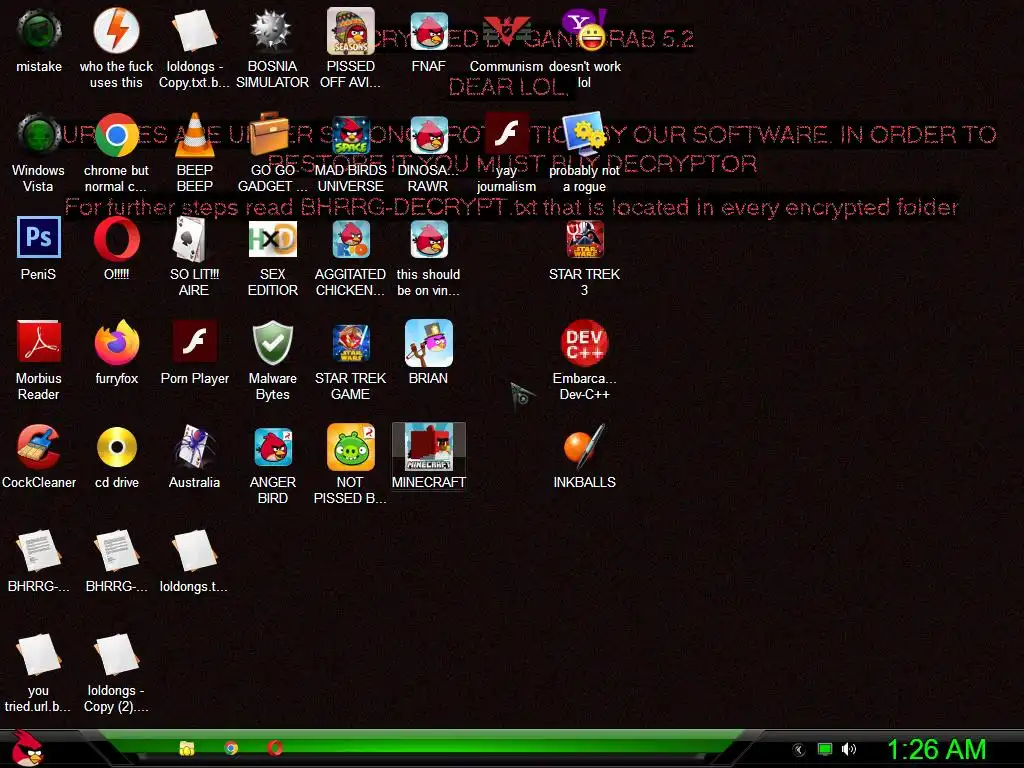Click the Yahoo smiley messenger icon
1024x768 pixels.
tap(584, 31)
